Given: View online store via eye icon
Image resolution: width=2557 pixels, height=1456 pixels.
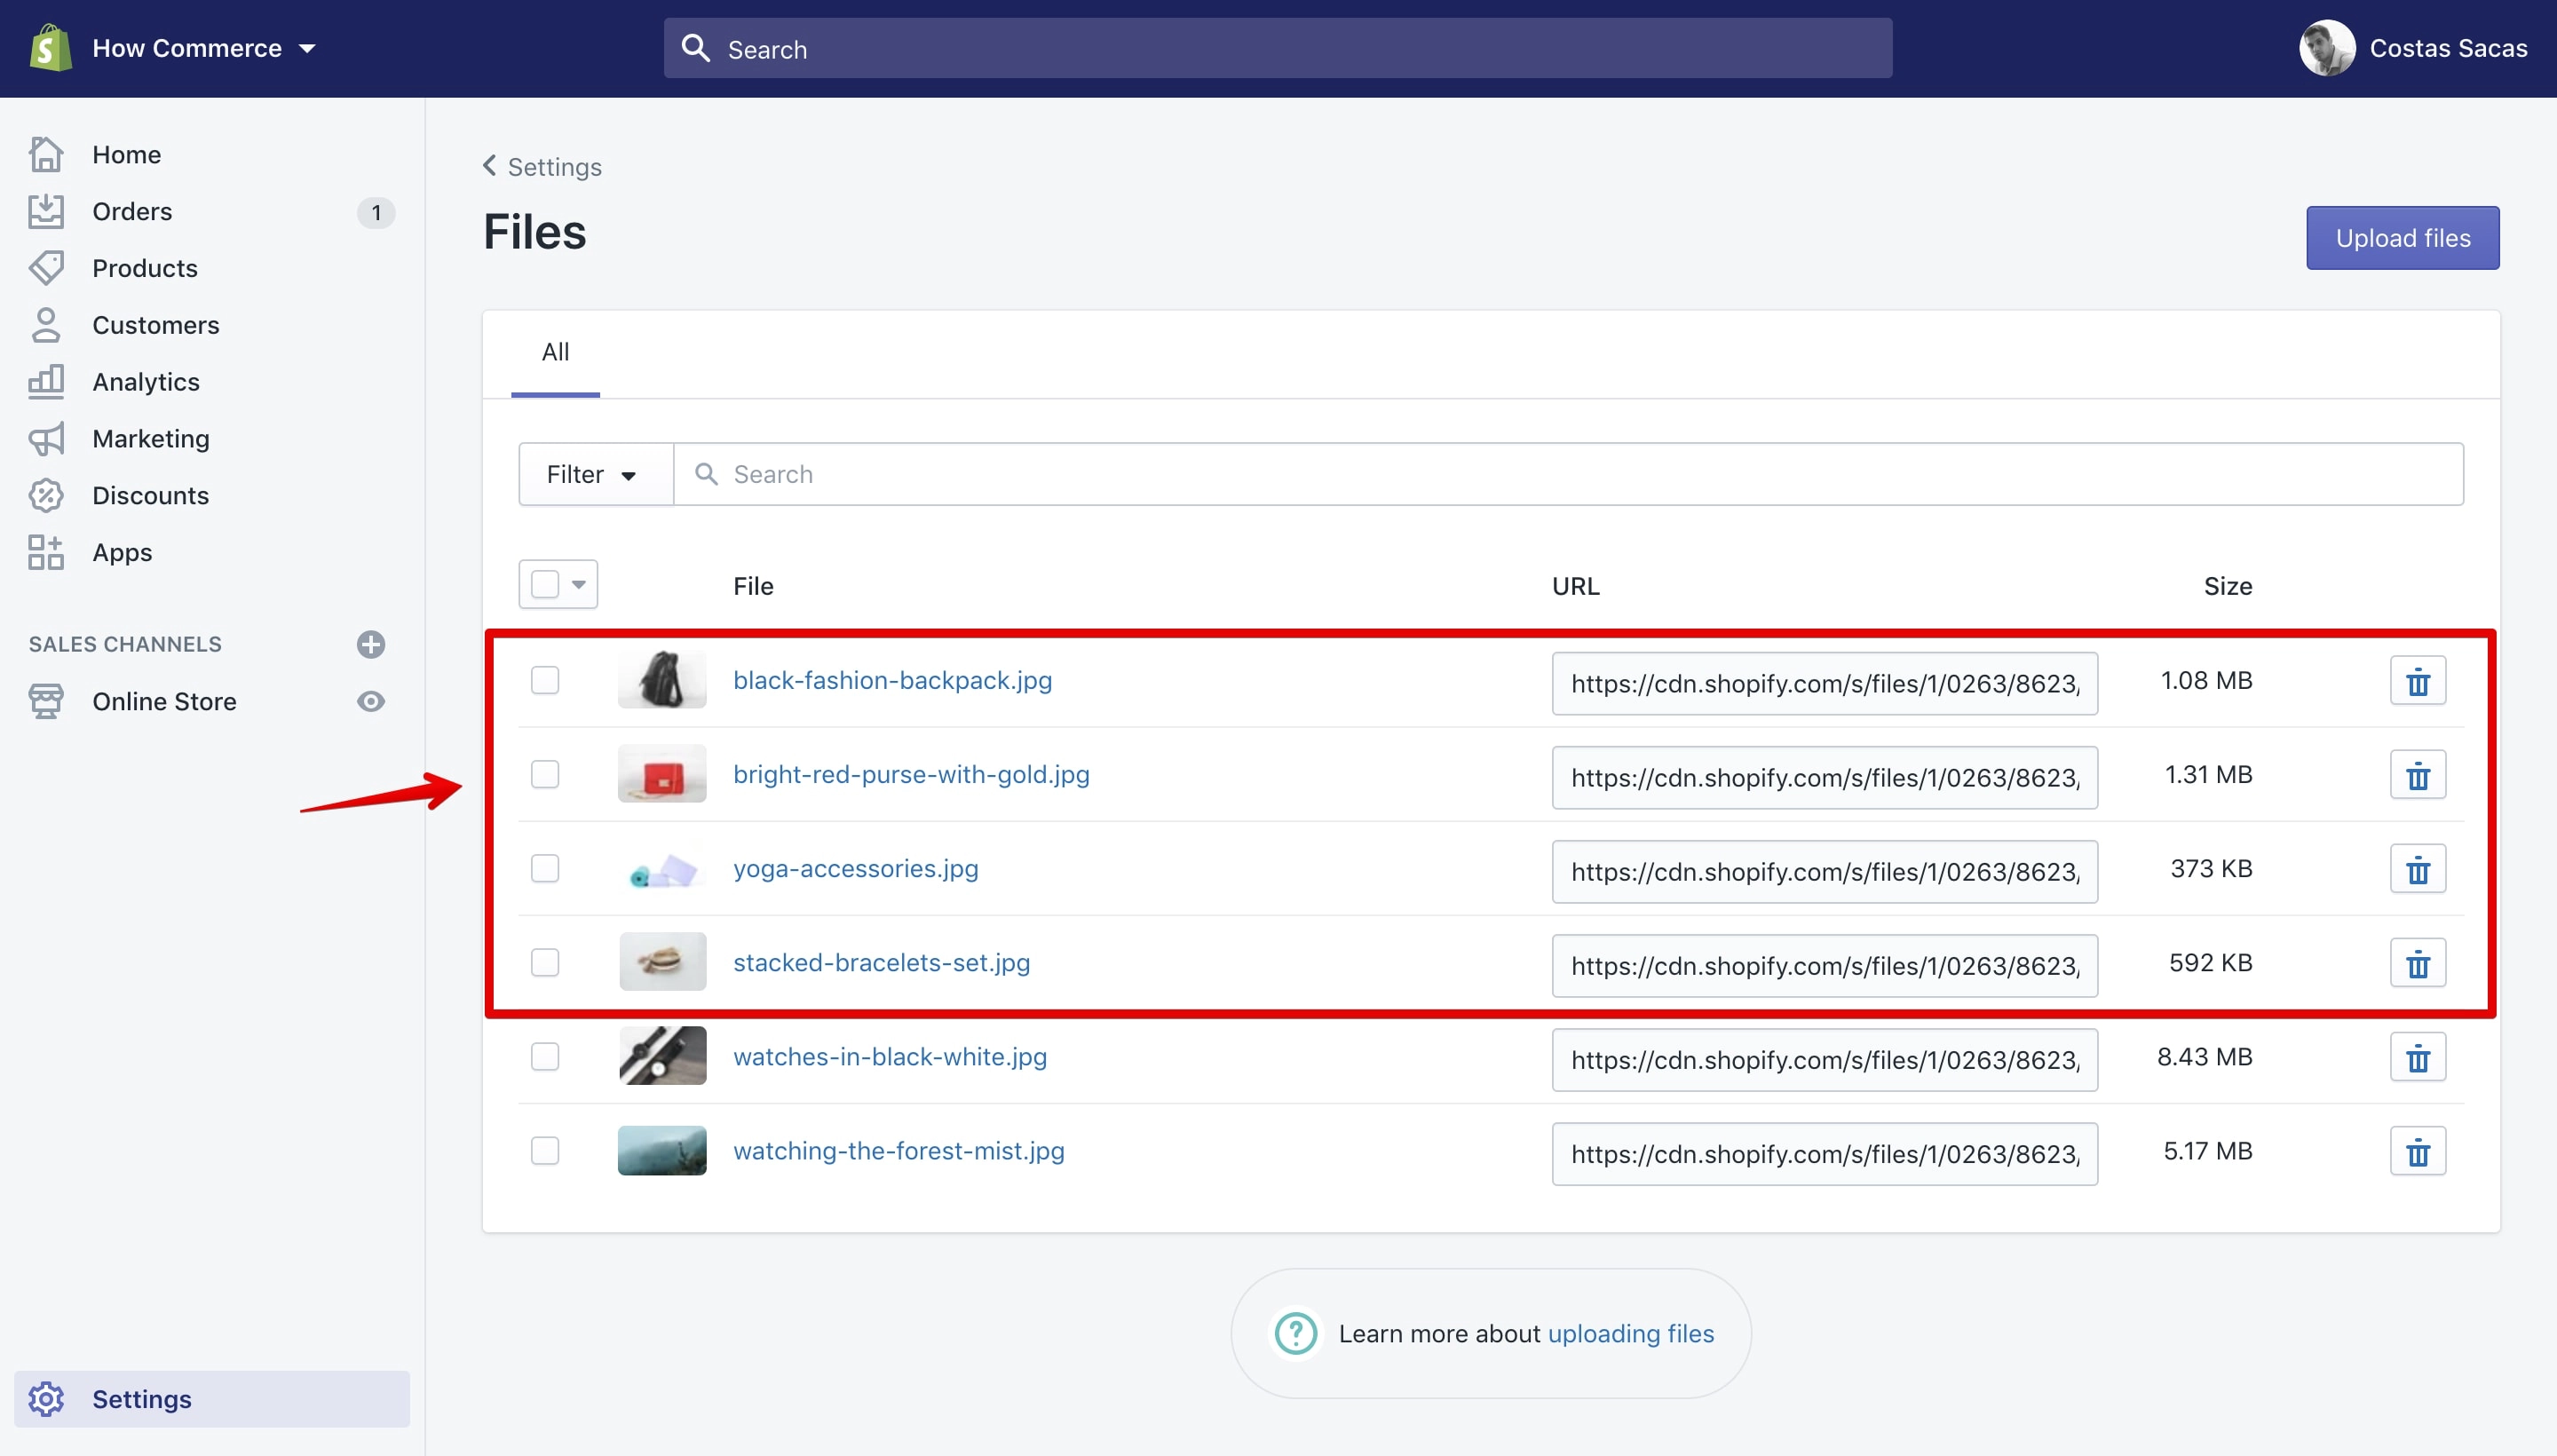Looking at the screenshot, I should 371,701.
